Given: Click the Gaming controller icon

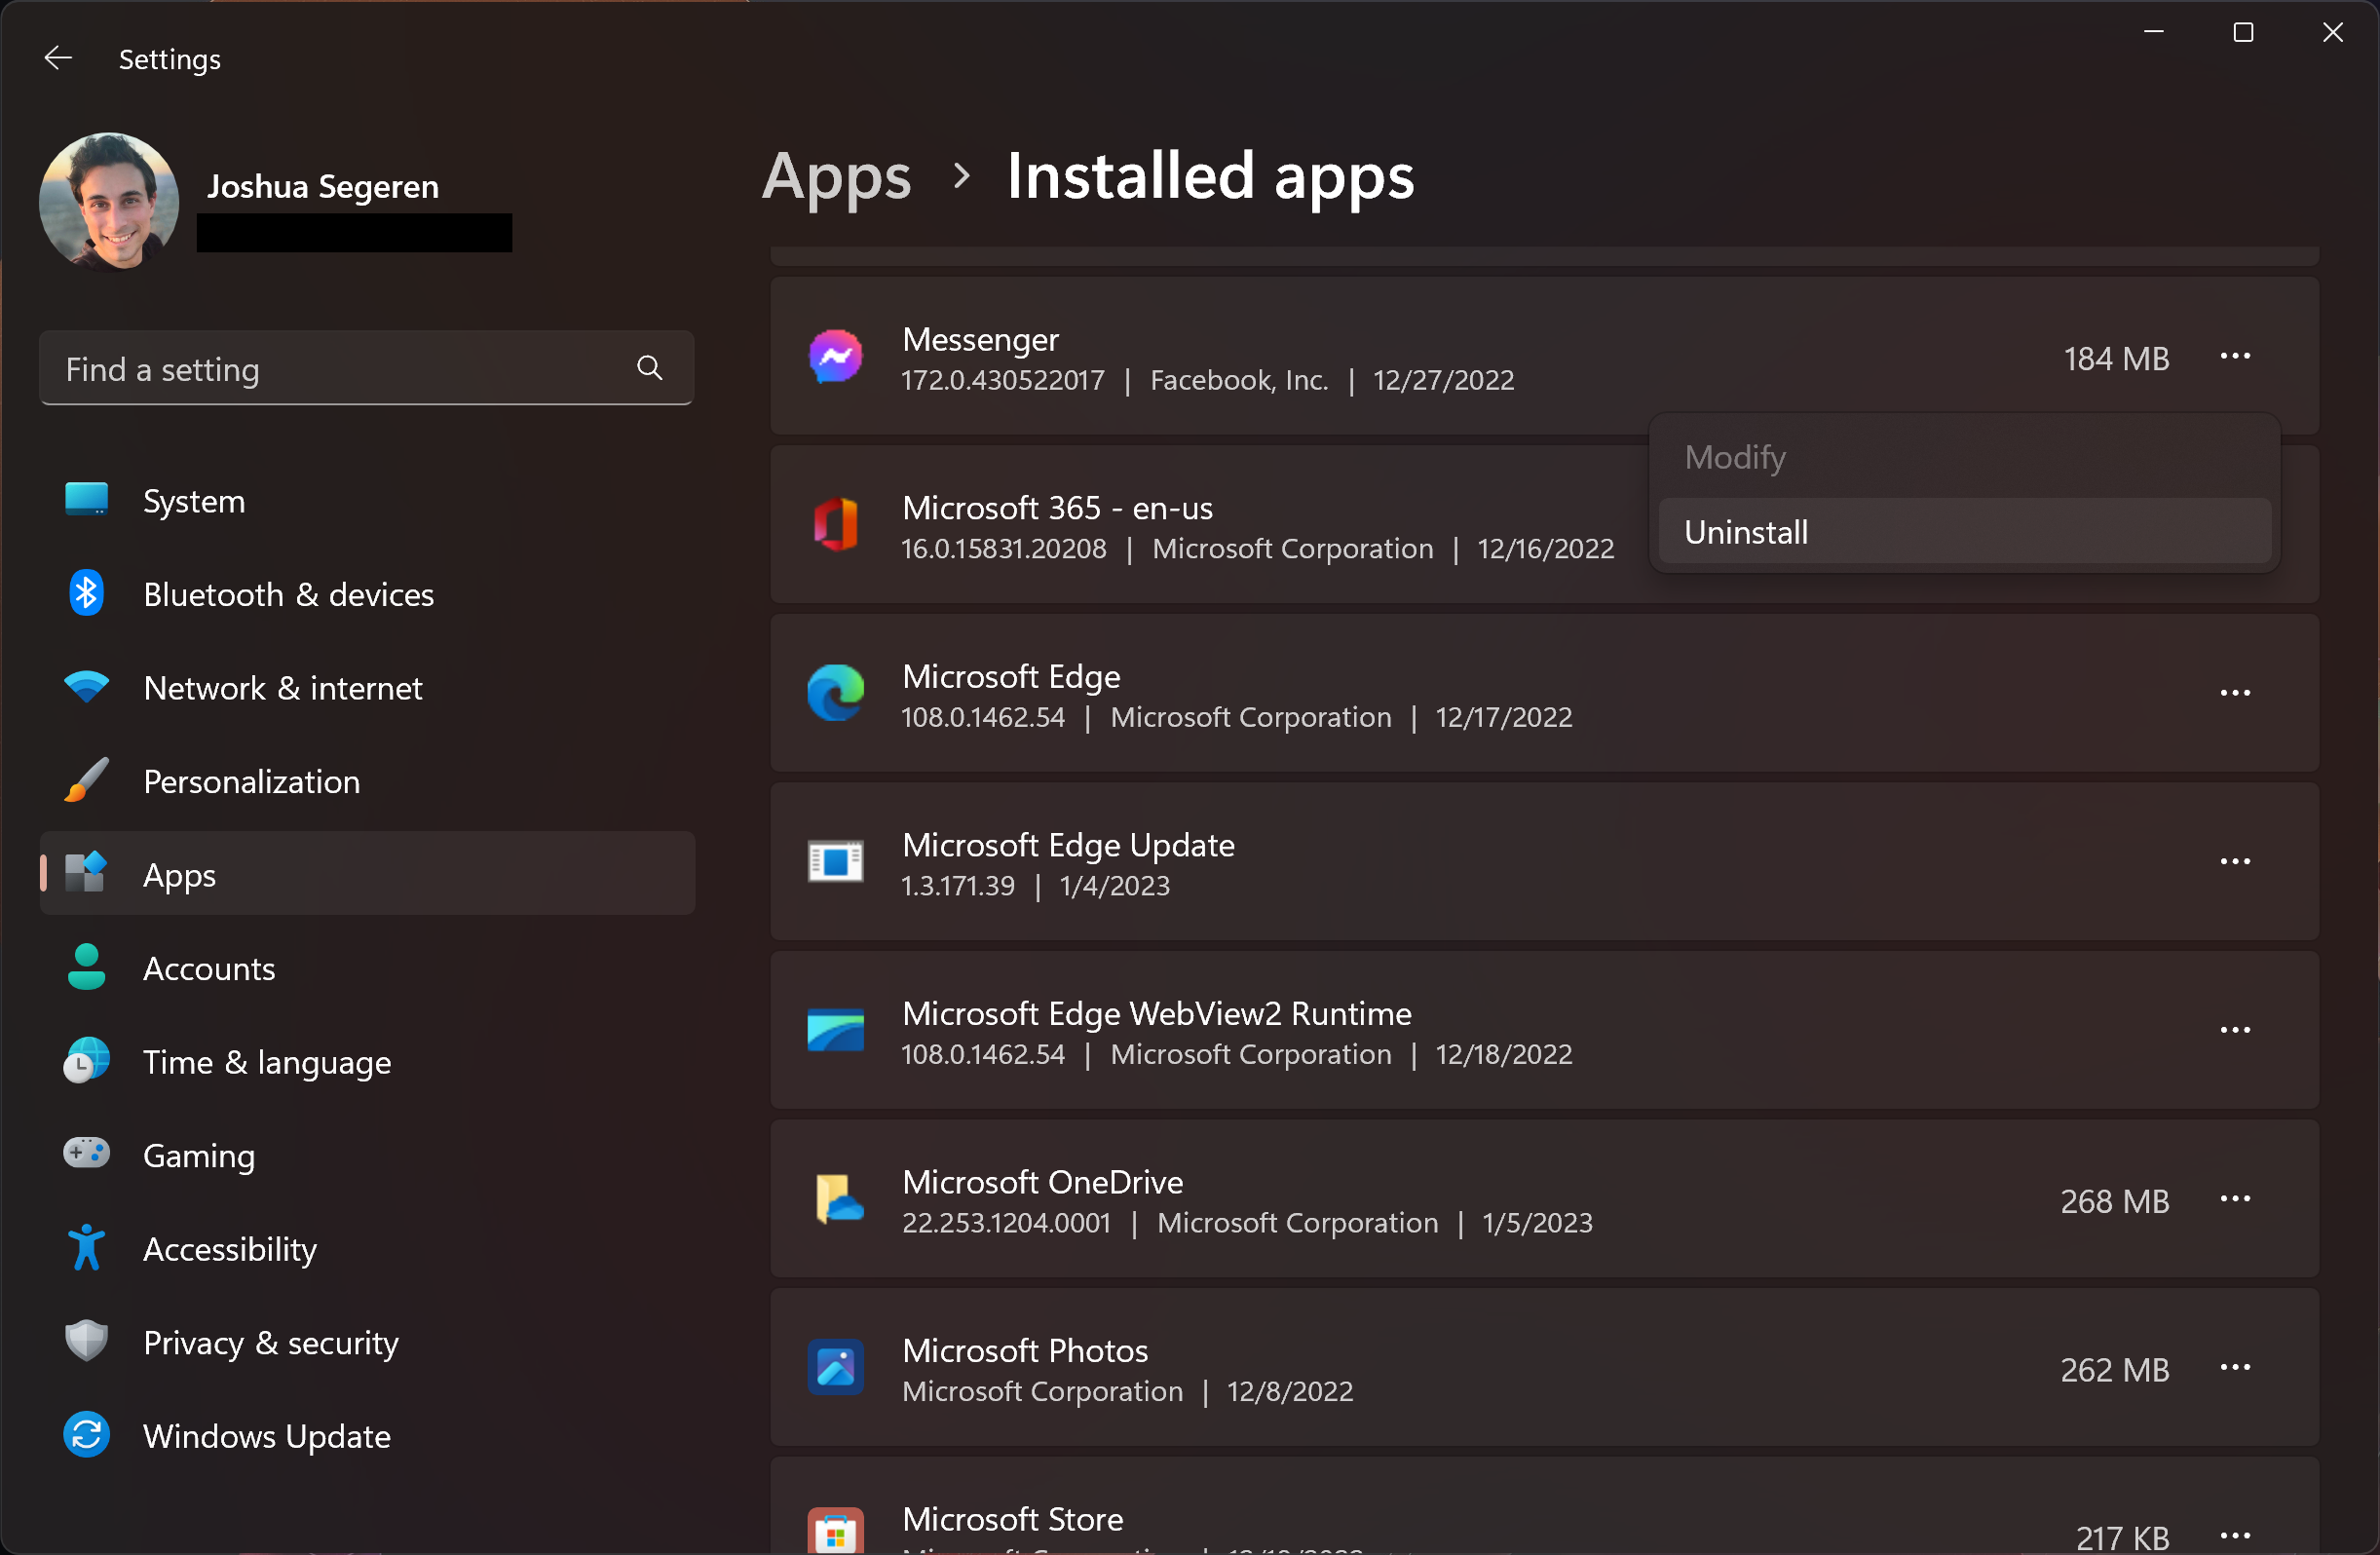Looking at the screenshot, I should tap(86, 1153).
